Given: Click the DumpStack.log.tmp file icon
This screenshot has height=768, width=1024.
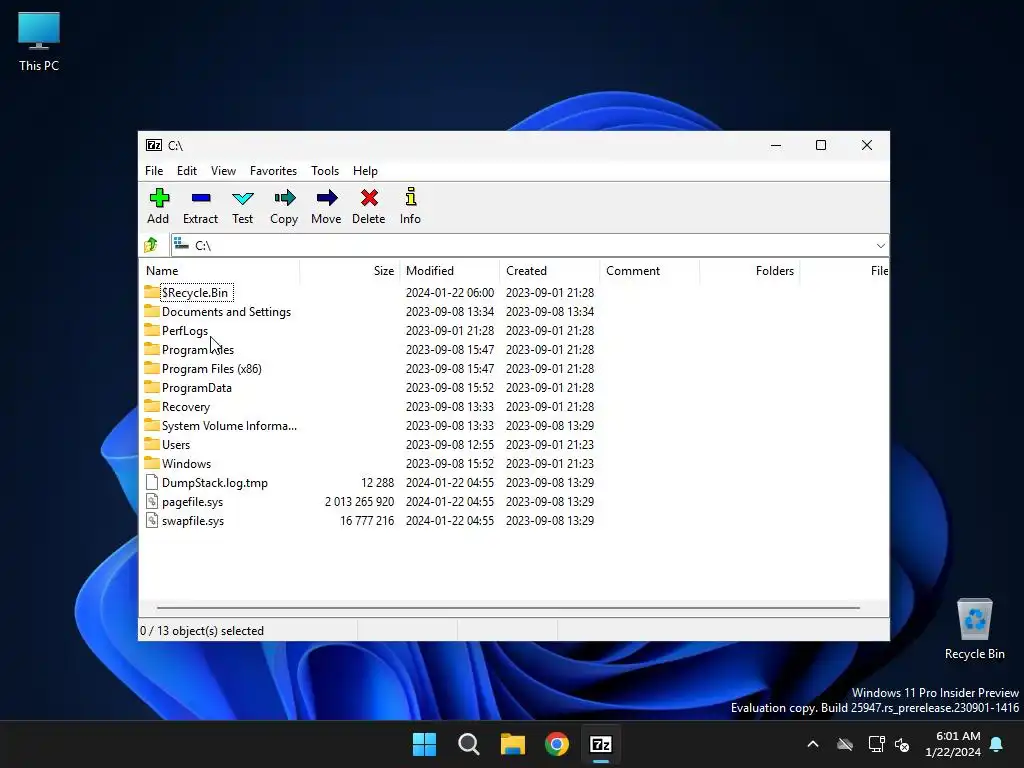Looking at the screenshot, I should [152, 482].
